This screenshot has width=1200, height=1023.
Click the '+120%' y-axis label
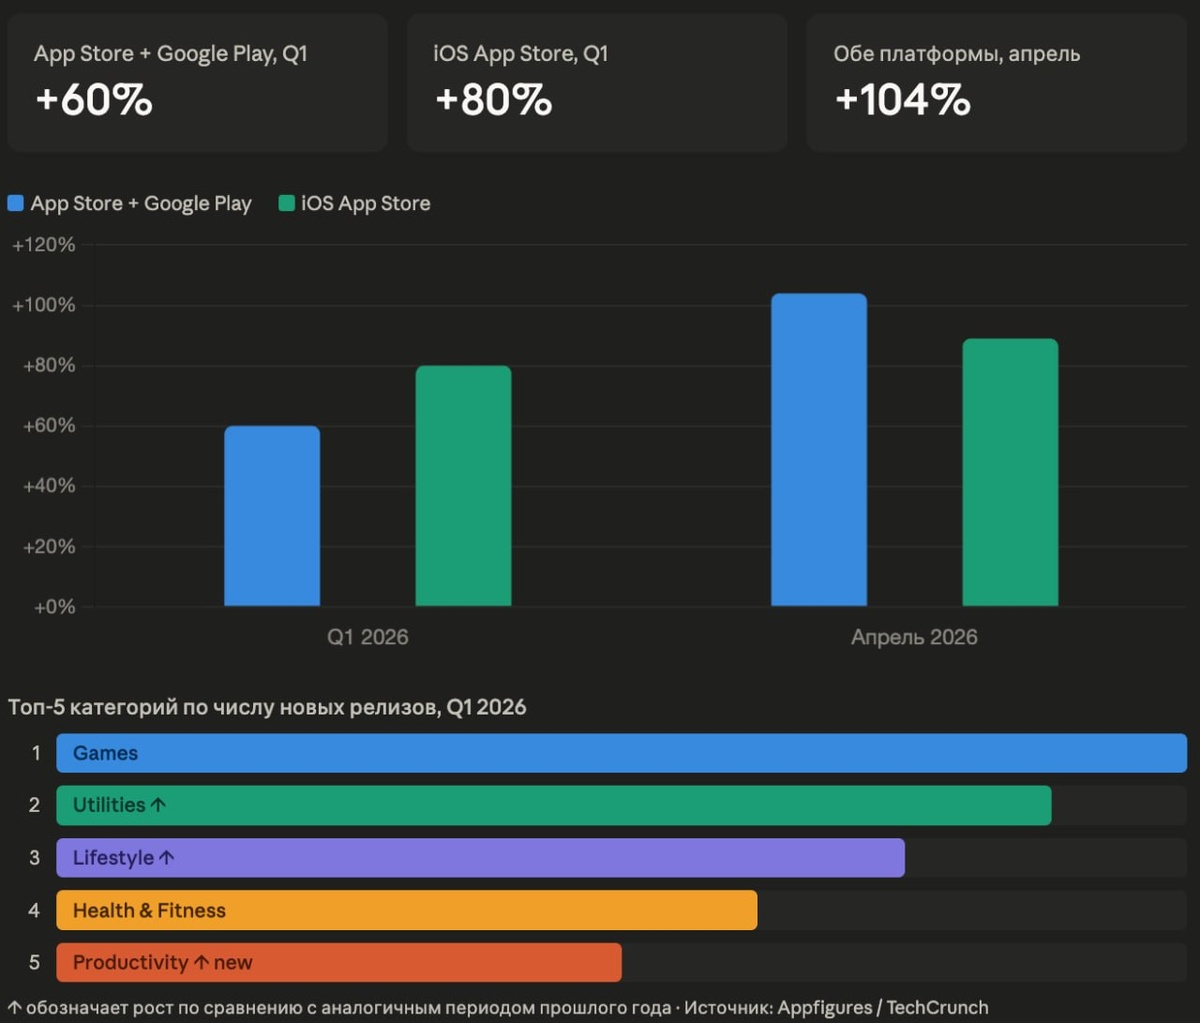43,245
